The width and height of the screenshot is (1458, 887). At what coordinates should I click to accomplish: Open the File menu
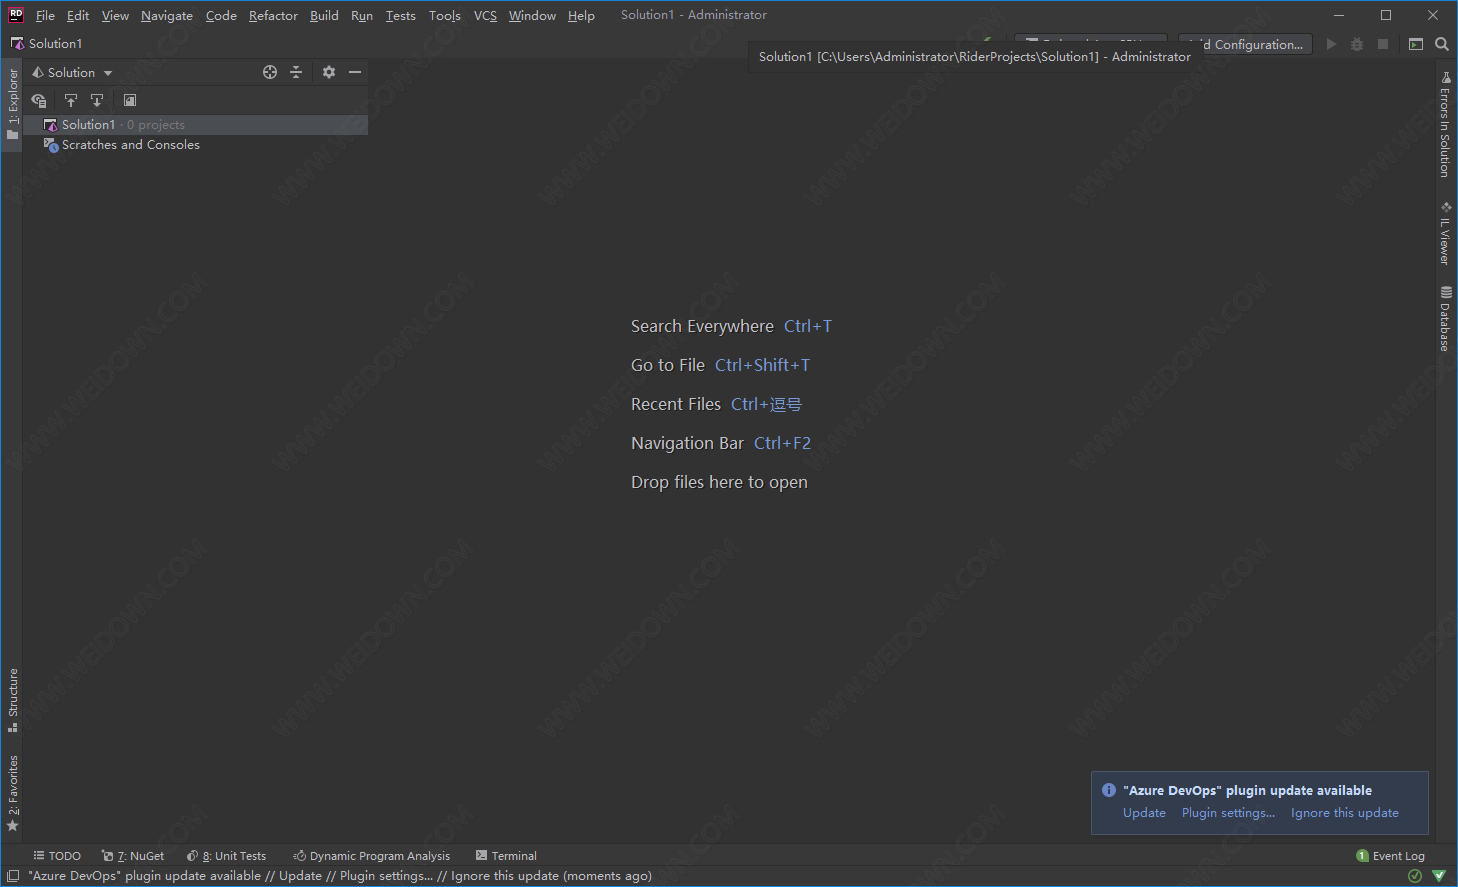coord(45,15)
